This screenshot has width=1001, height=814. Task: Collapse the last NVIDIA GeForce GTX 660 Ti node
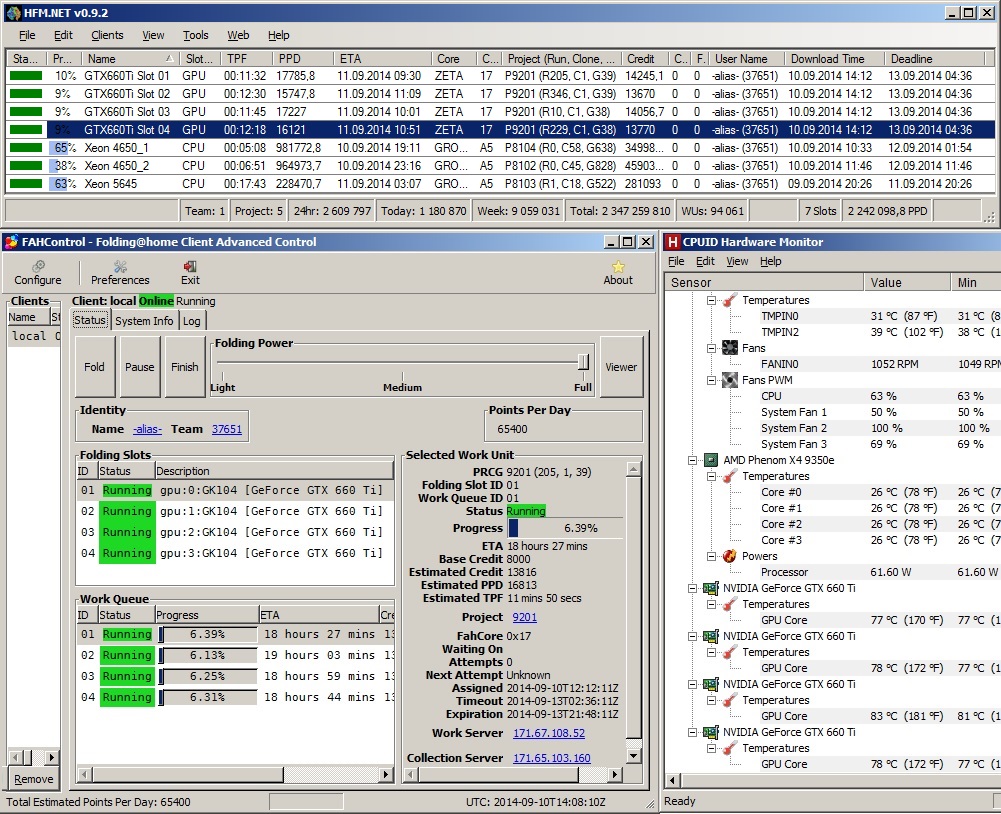coord(692,732)
